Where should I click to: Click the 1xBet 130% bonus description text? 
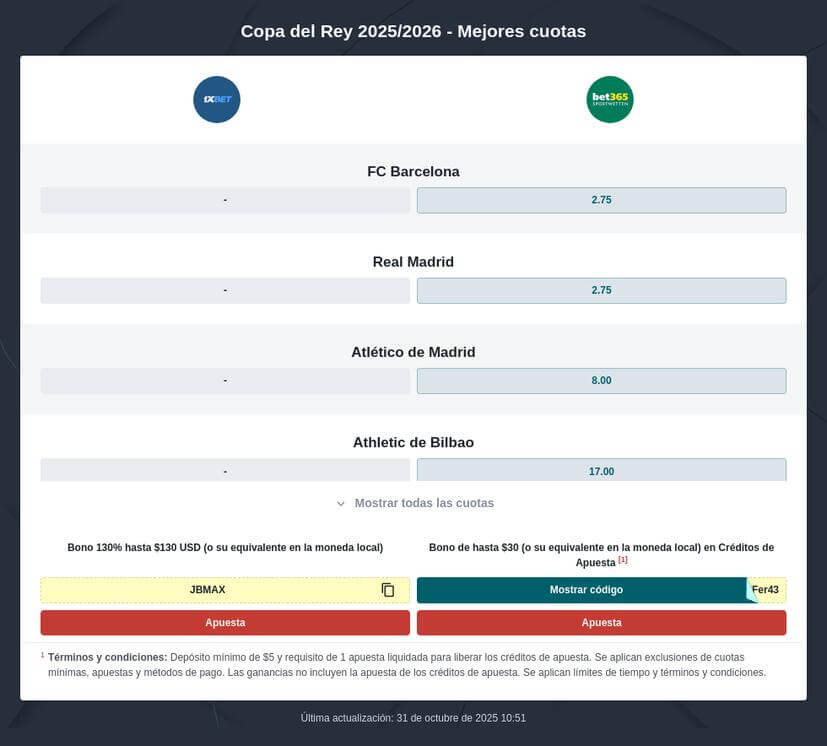(x=225, y=547)
